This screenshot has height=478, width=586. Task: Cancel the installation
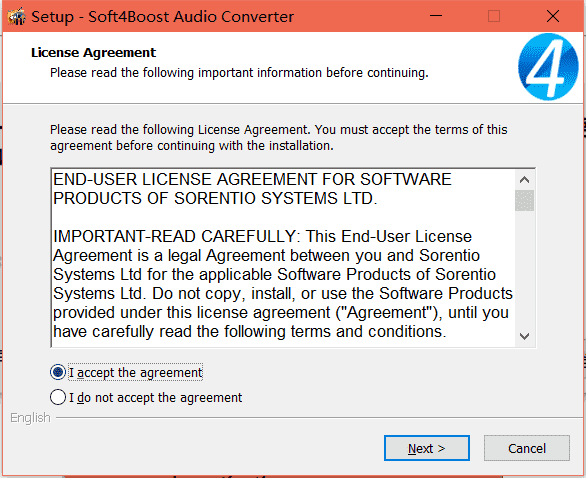tap(527, 448)
